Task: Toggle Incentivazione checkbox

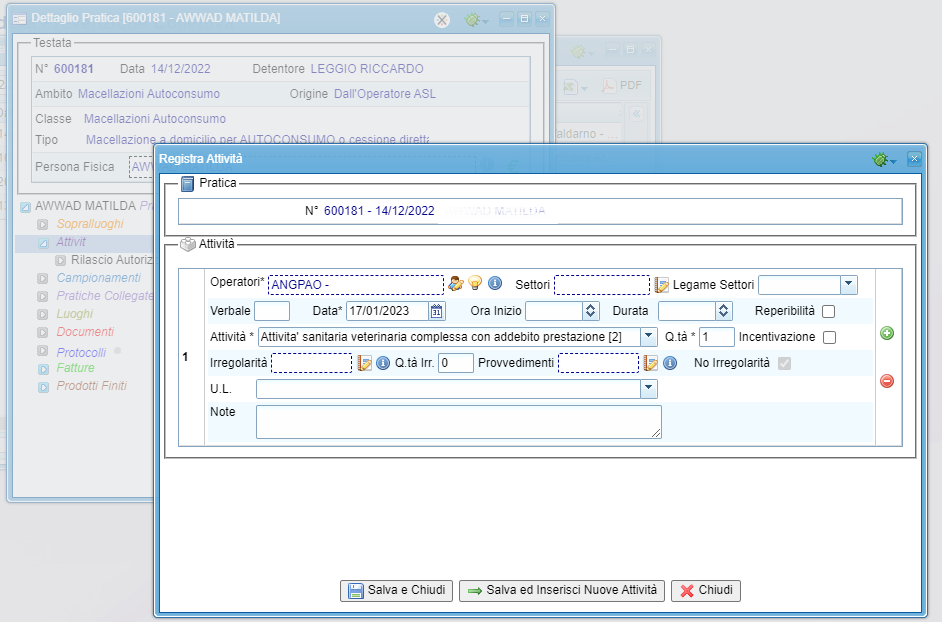Action: pyautogui.click(x=830, y=337)
